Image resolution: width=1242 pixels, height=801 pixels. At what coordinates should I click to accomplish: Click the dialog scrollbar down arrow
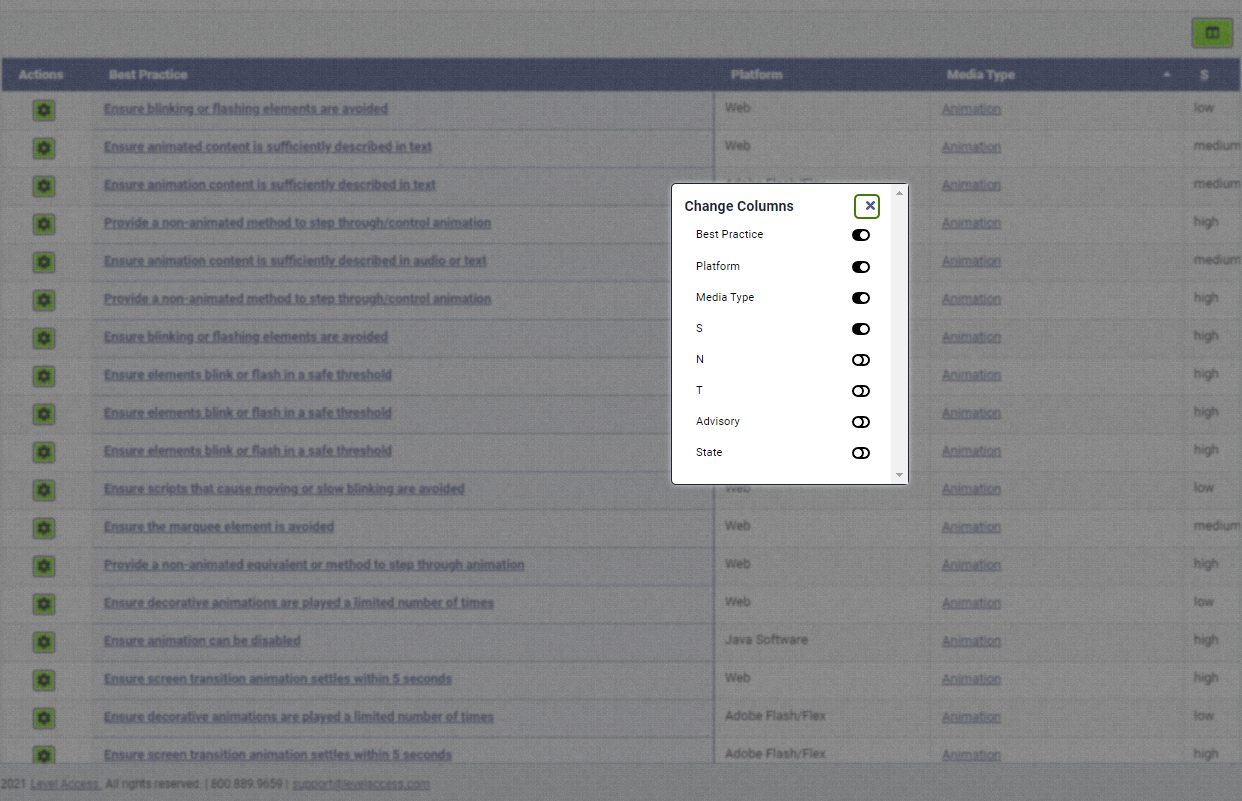click(x=899, y=475)
